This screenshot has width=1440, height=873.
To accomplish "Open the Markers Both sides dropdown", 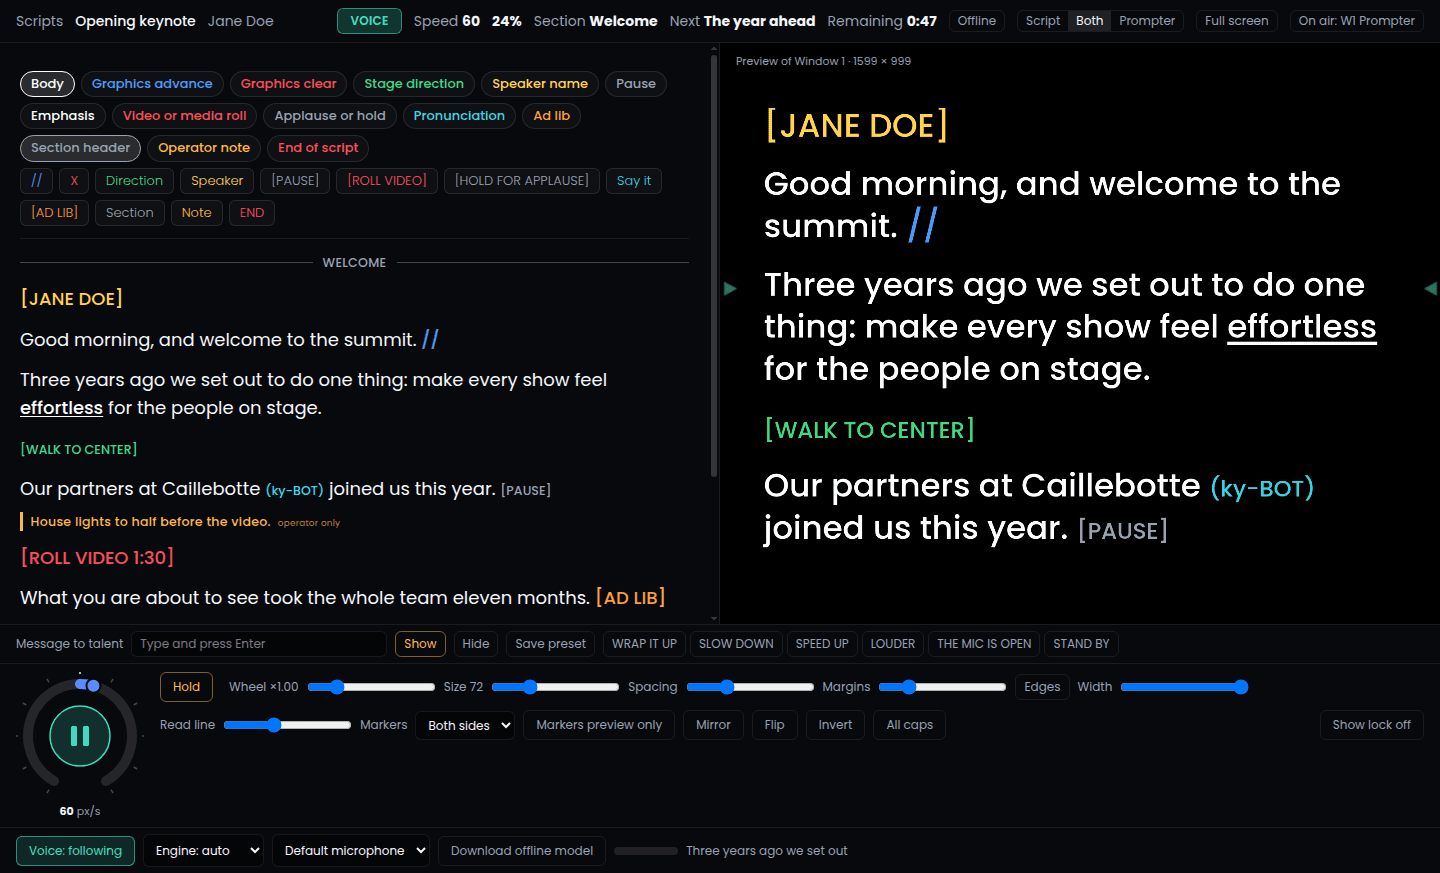I will 467,725.
